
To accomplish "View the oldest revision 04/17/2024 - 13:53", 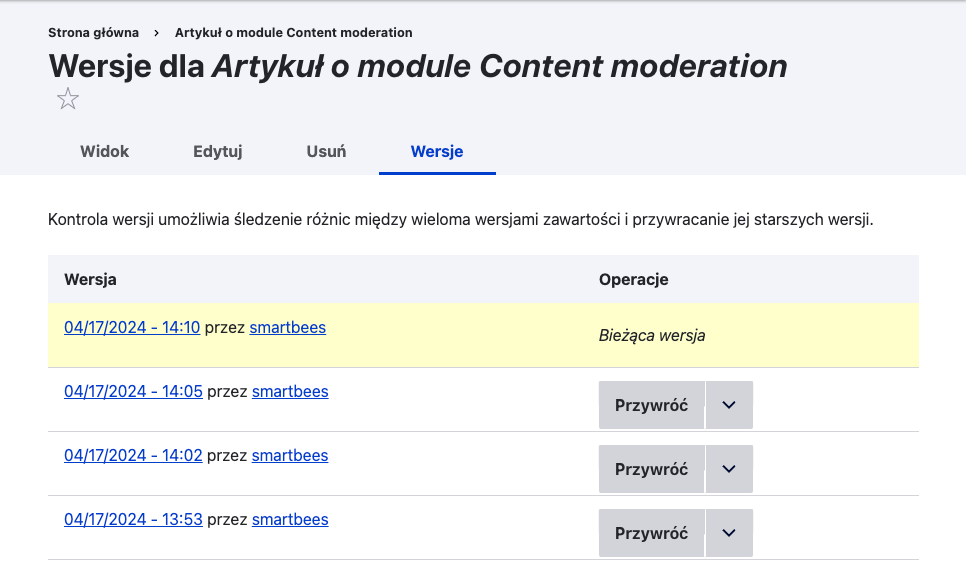I will (134, 519).
